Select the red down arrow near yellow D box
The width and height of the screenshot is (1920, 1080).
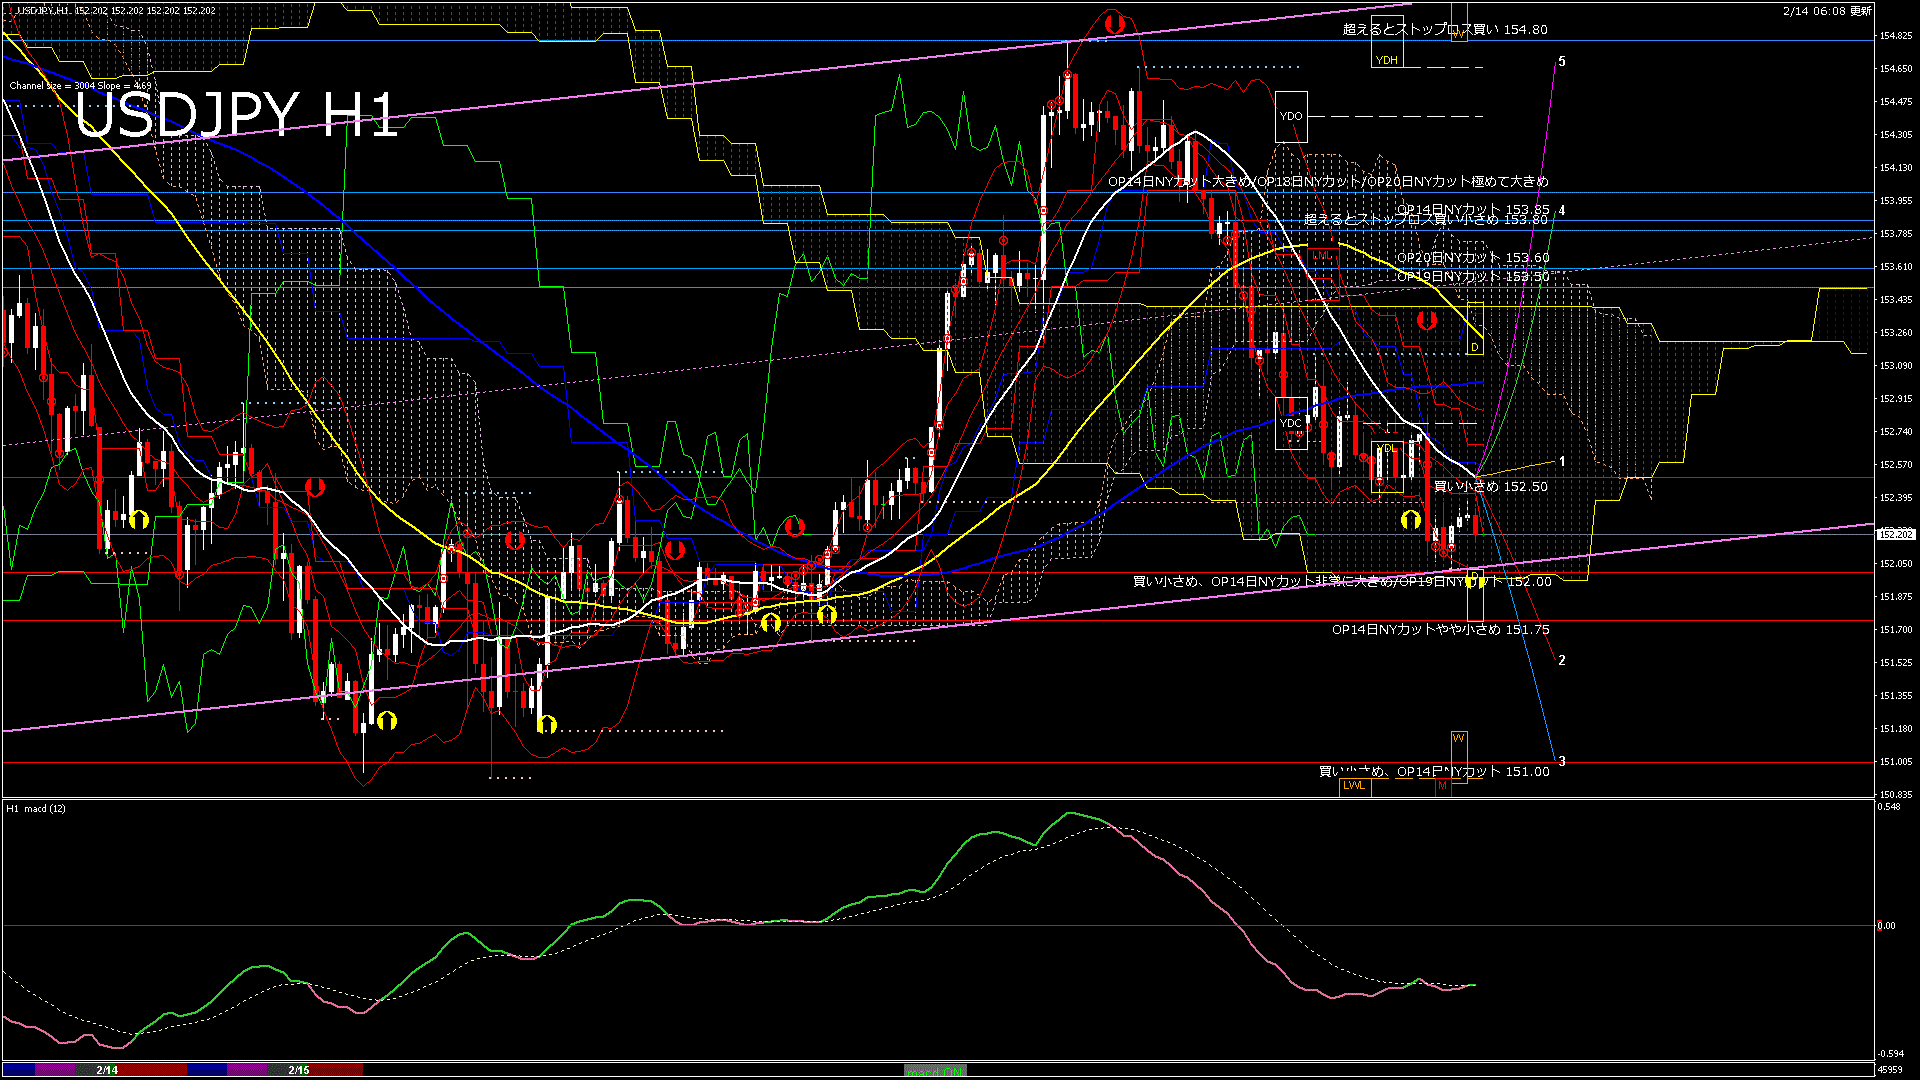[1427, 320]
